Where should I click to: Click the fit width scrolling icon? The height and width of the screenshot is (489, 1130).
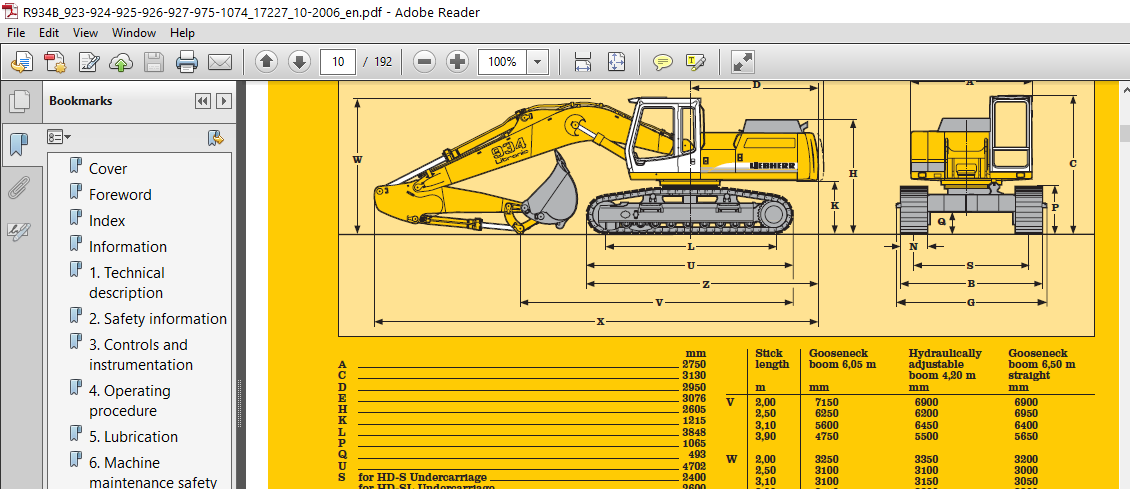point(582,62)
